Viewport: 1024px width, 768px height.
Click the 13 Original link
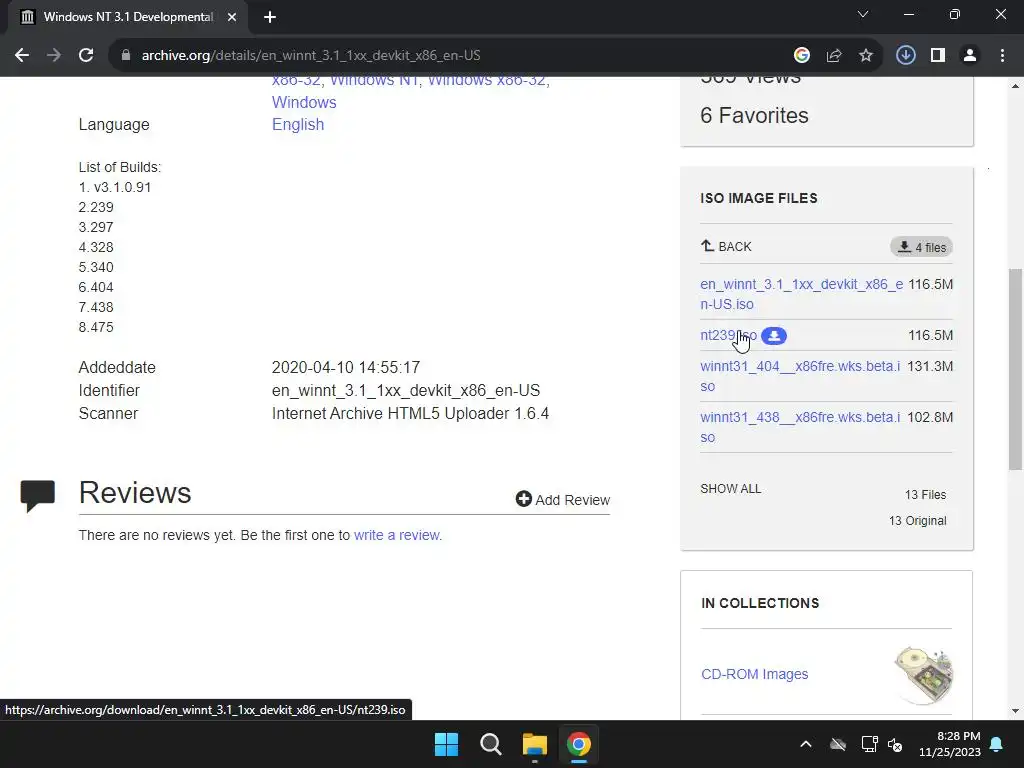(x=918, y=520)
